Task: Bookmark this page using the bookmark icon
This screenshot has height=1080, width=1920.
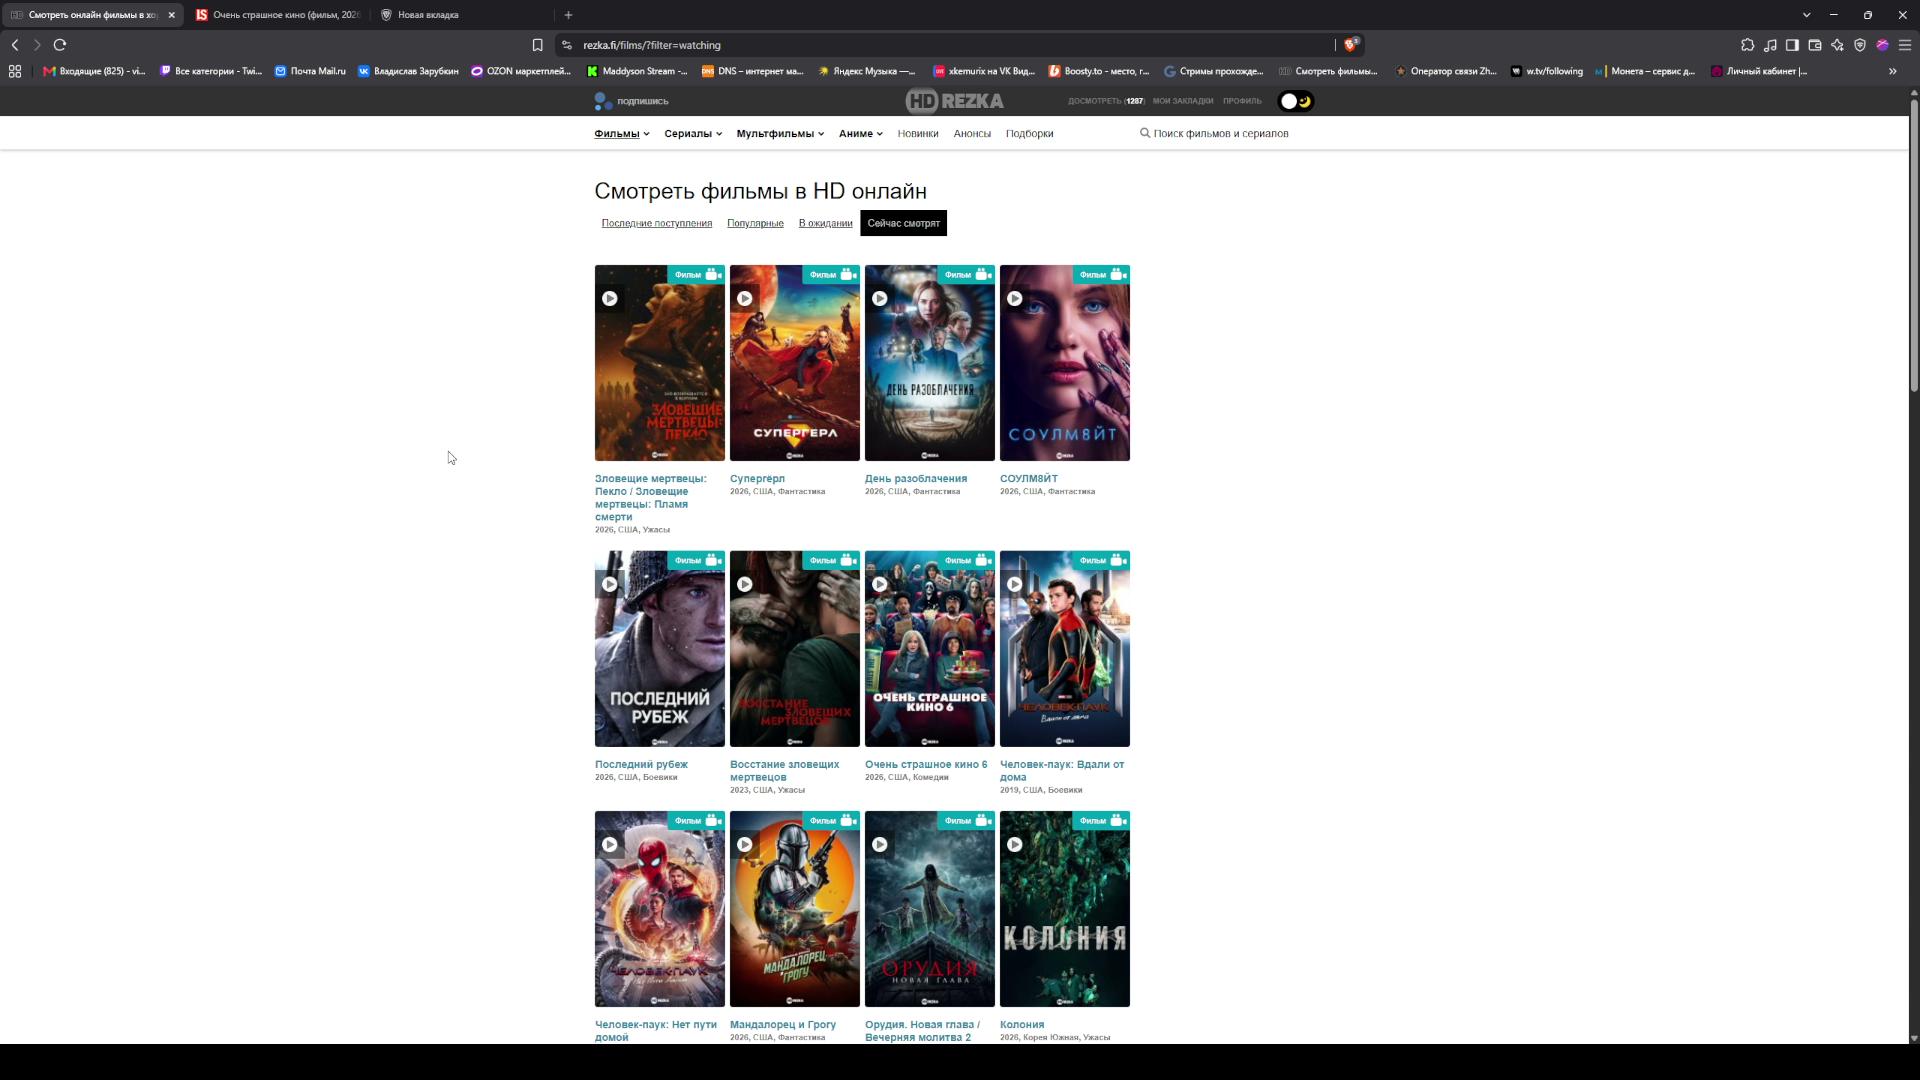Action: pyautogui.click(x=537, y=45)
